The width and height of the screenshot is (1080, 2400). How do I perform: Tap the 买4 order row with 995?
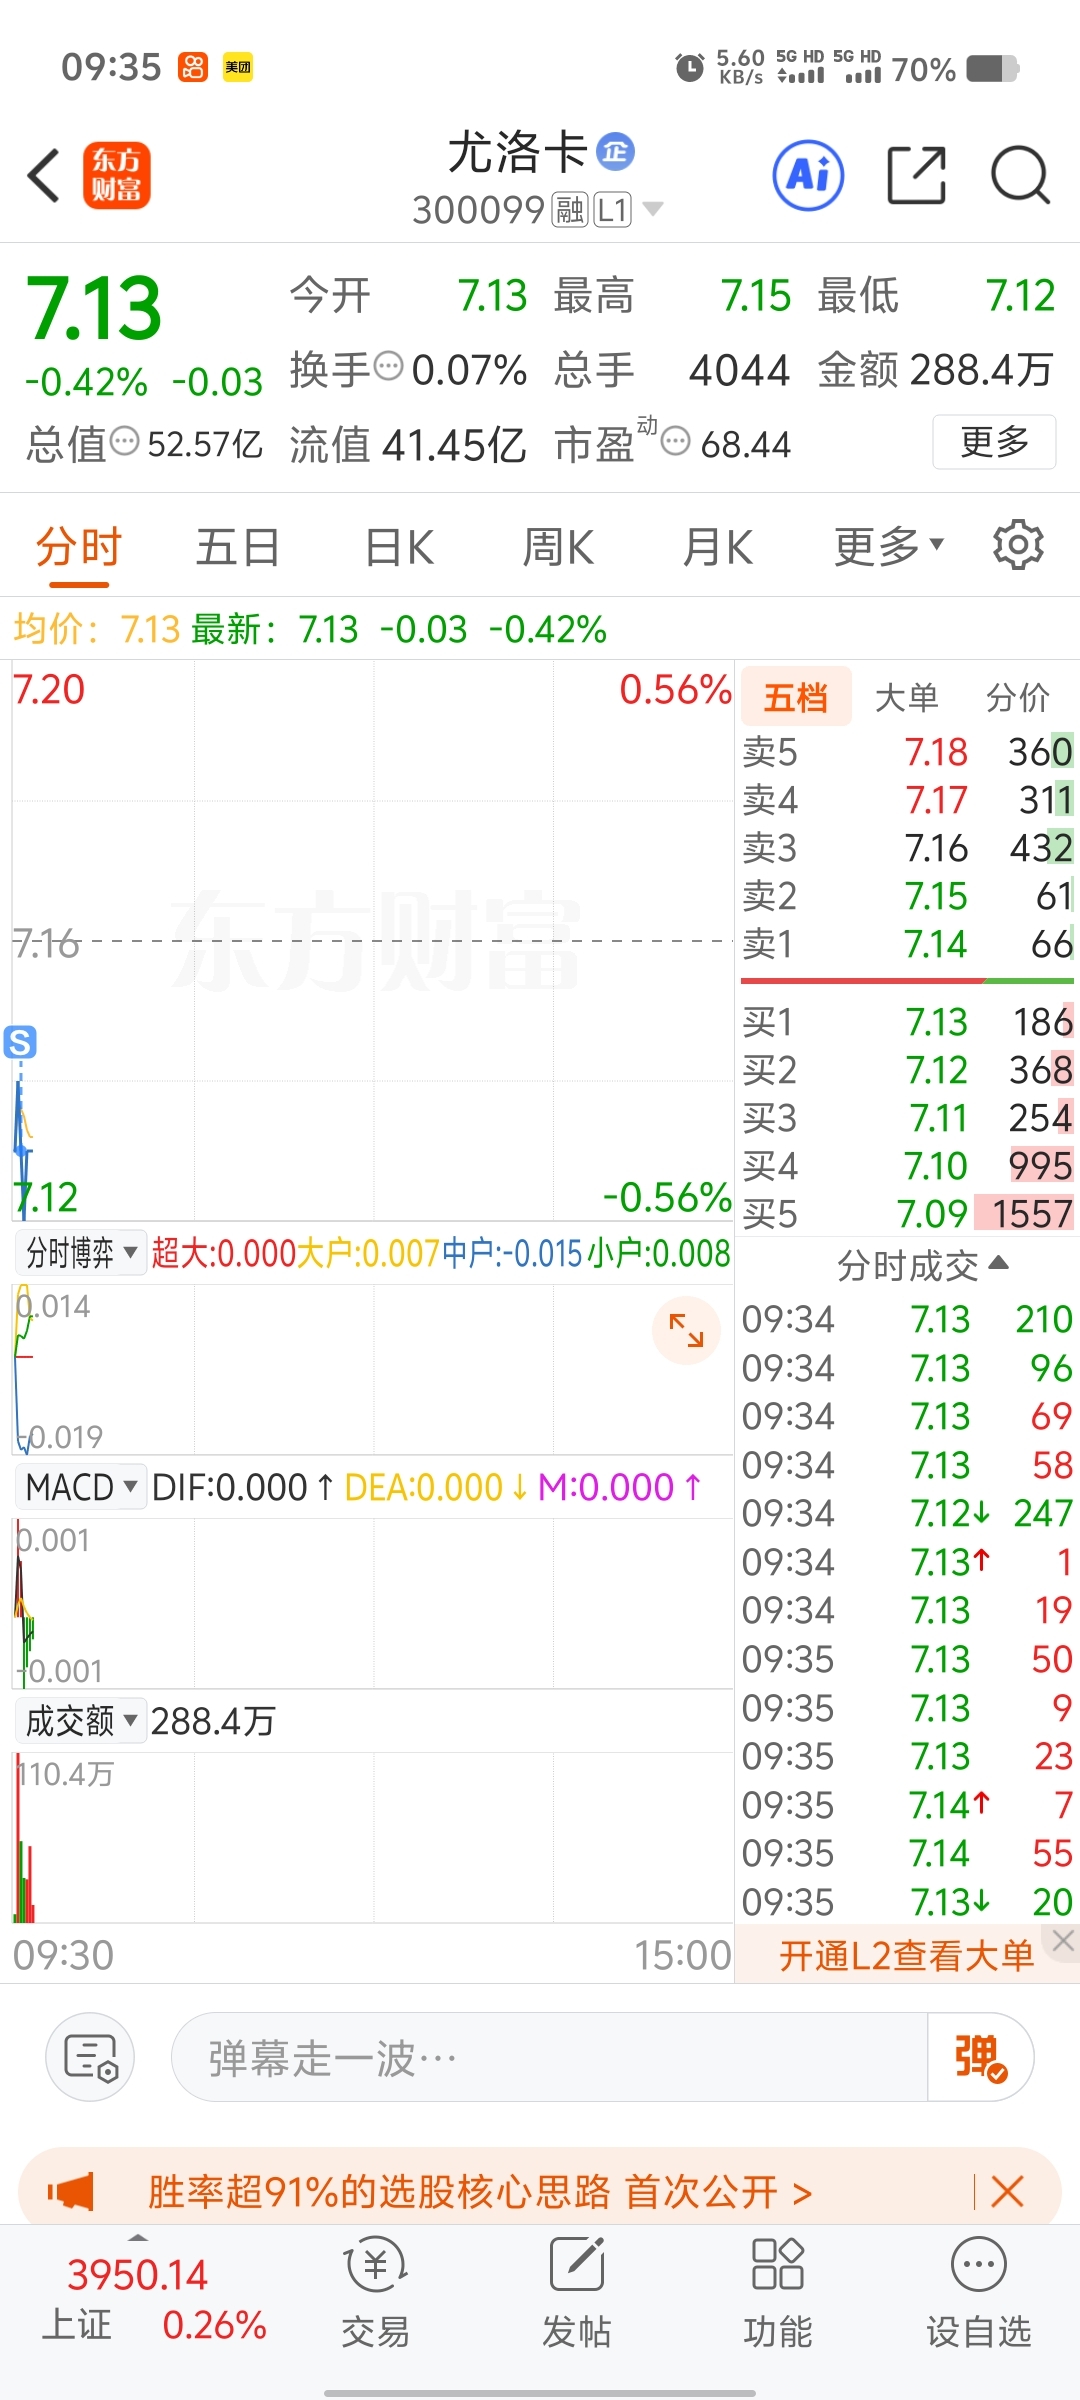pyautogui.click(x=908, y=1166)
